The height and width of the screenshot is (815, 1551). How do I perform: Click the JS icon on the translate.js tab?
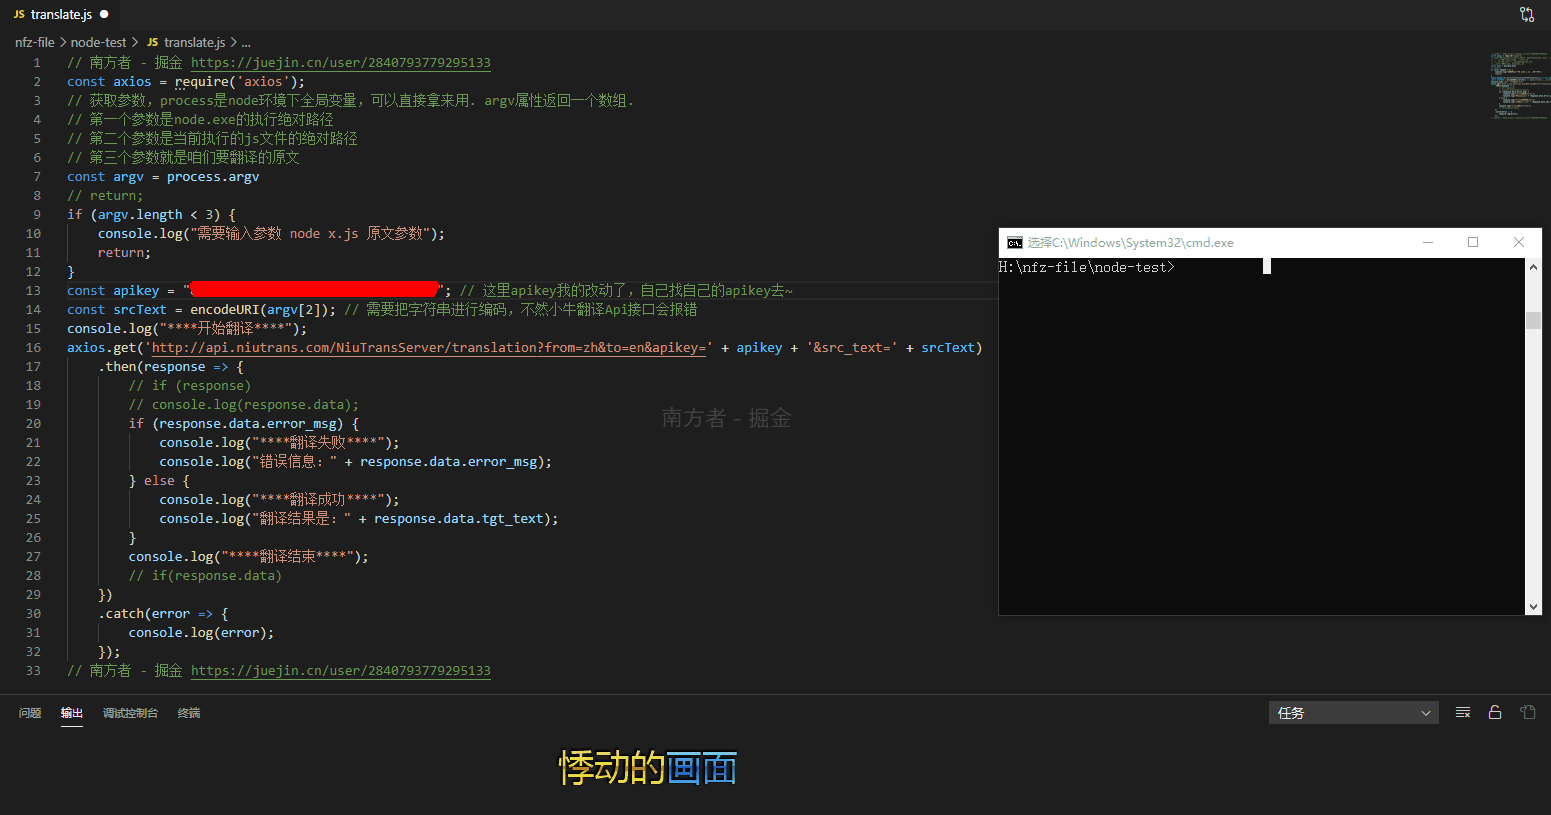(20, 14)
